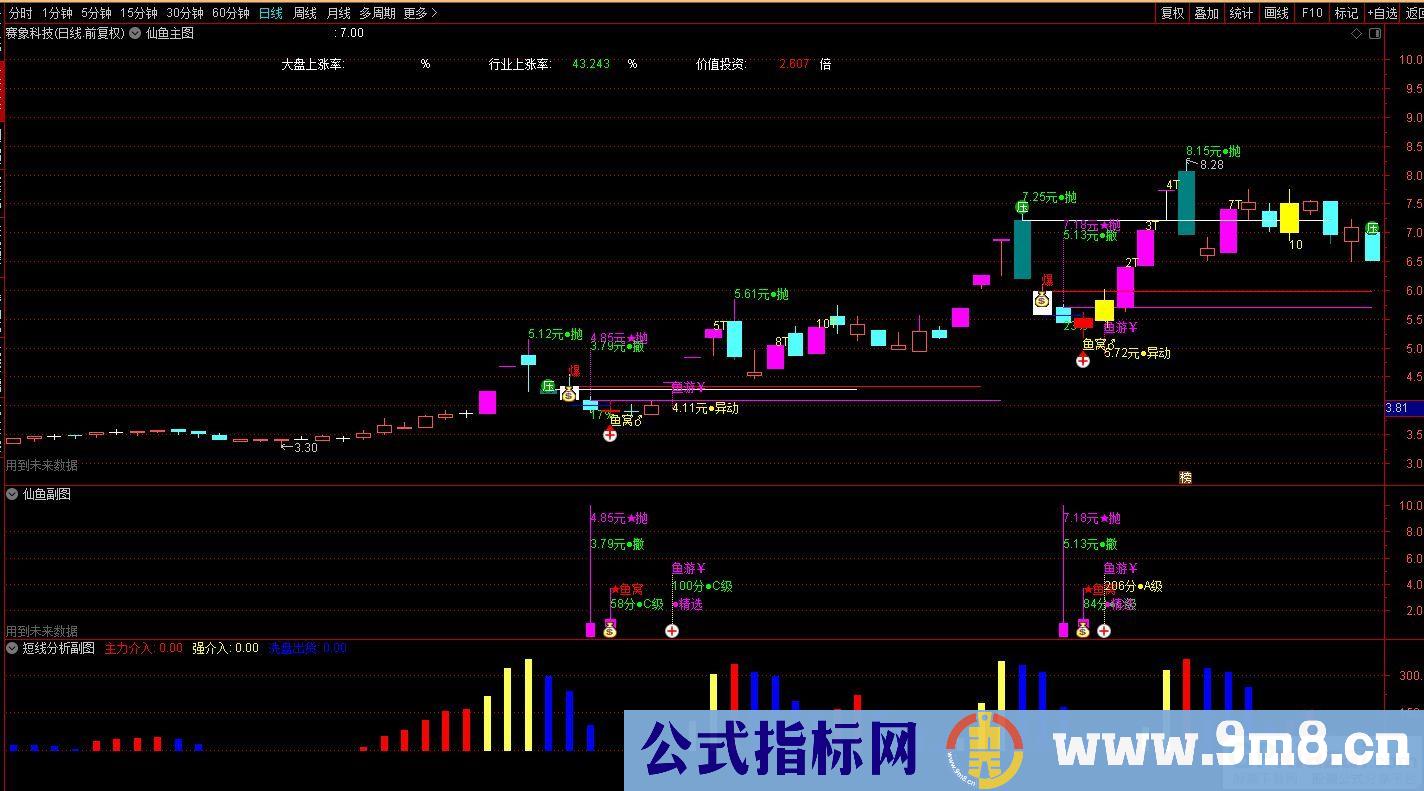Click the 主力介入: 0.00 readout

[143, 648]
